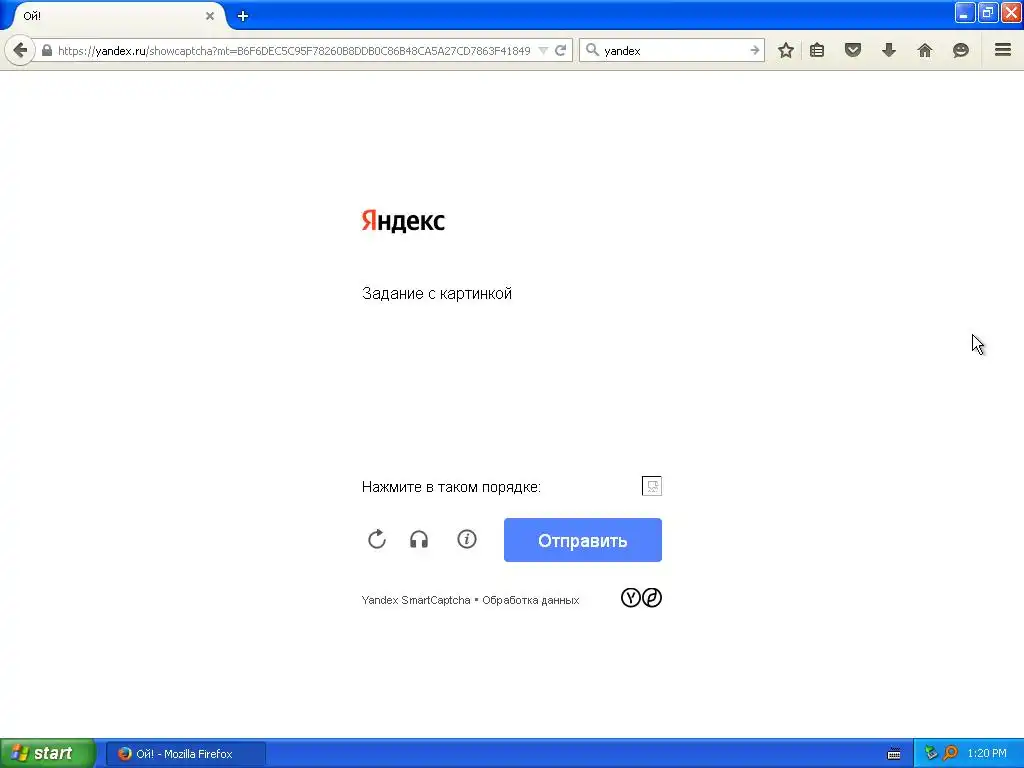Reload the page from the address bar
Viewport: 1024px width, 768px height.
click(560, 50)
